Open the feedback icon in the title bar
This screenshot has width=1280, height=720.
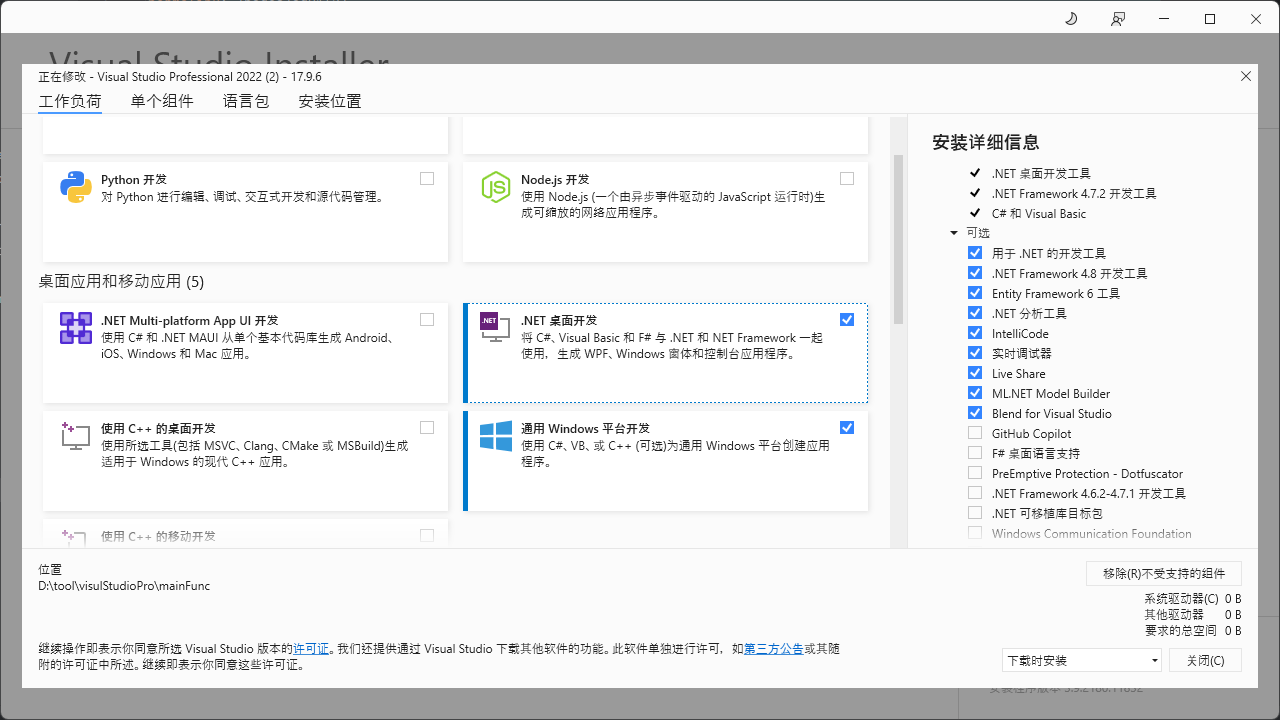coord(1118,19)
